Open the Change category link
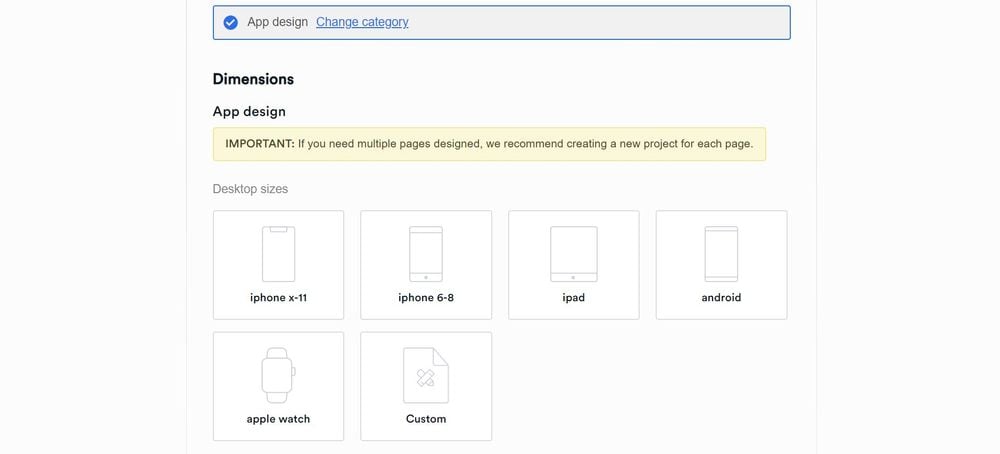This screenshot has height=454, width=1000. pyautogui.click(x=362, y=22)
